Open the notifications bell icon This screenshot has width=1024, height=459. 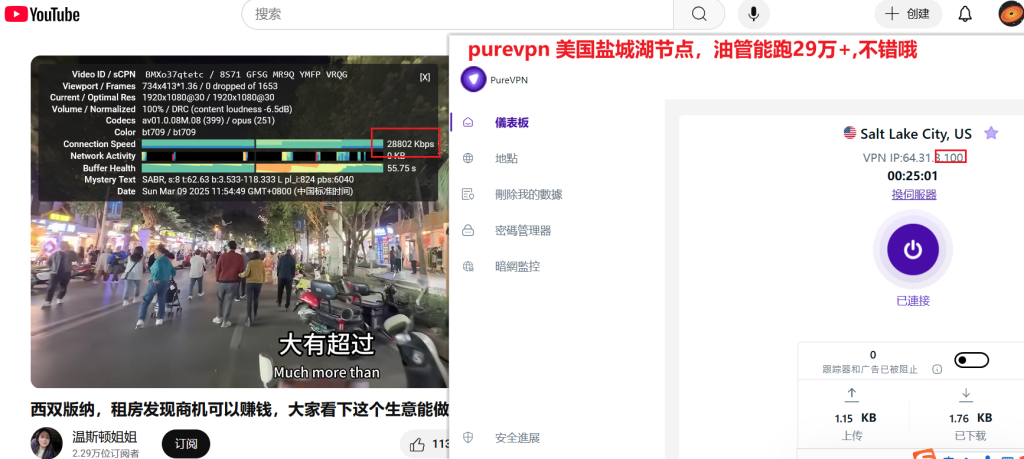point(965,14)
